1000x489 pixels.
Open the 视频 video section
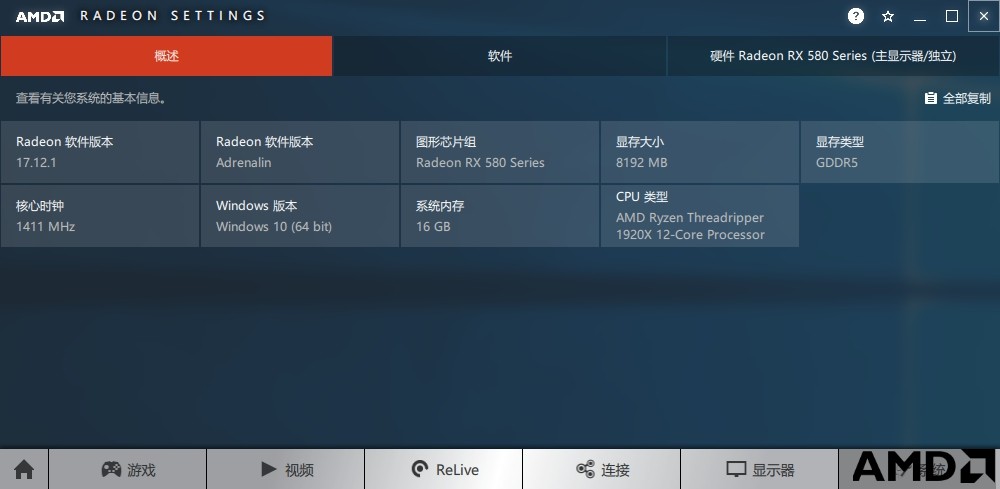286,470
